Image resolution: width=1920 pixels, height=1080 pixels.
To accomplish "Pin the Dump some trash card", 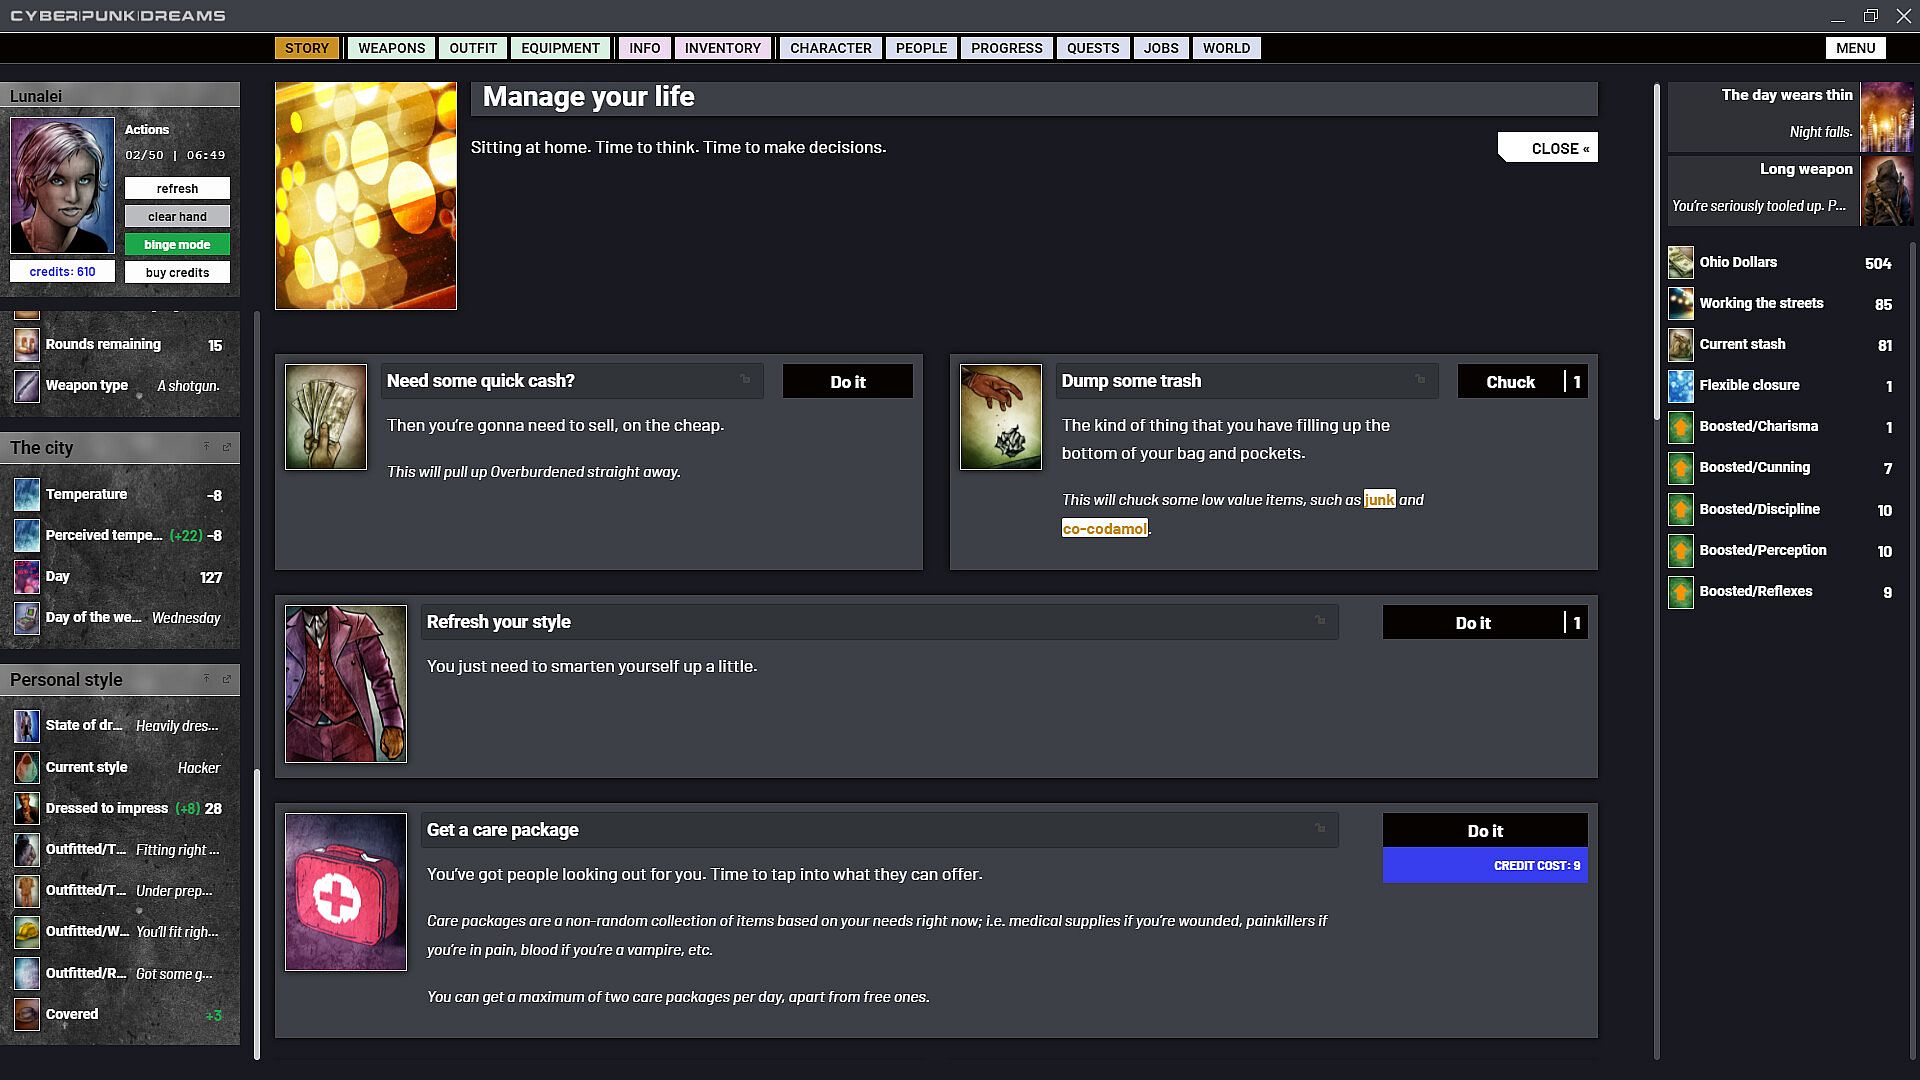I will [1419, 380].
